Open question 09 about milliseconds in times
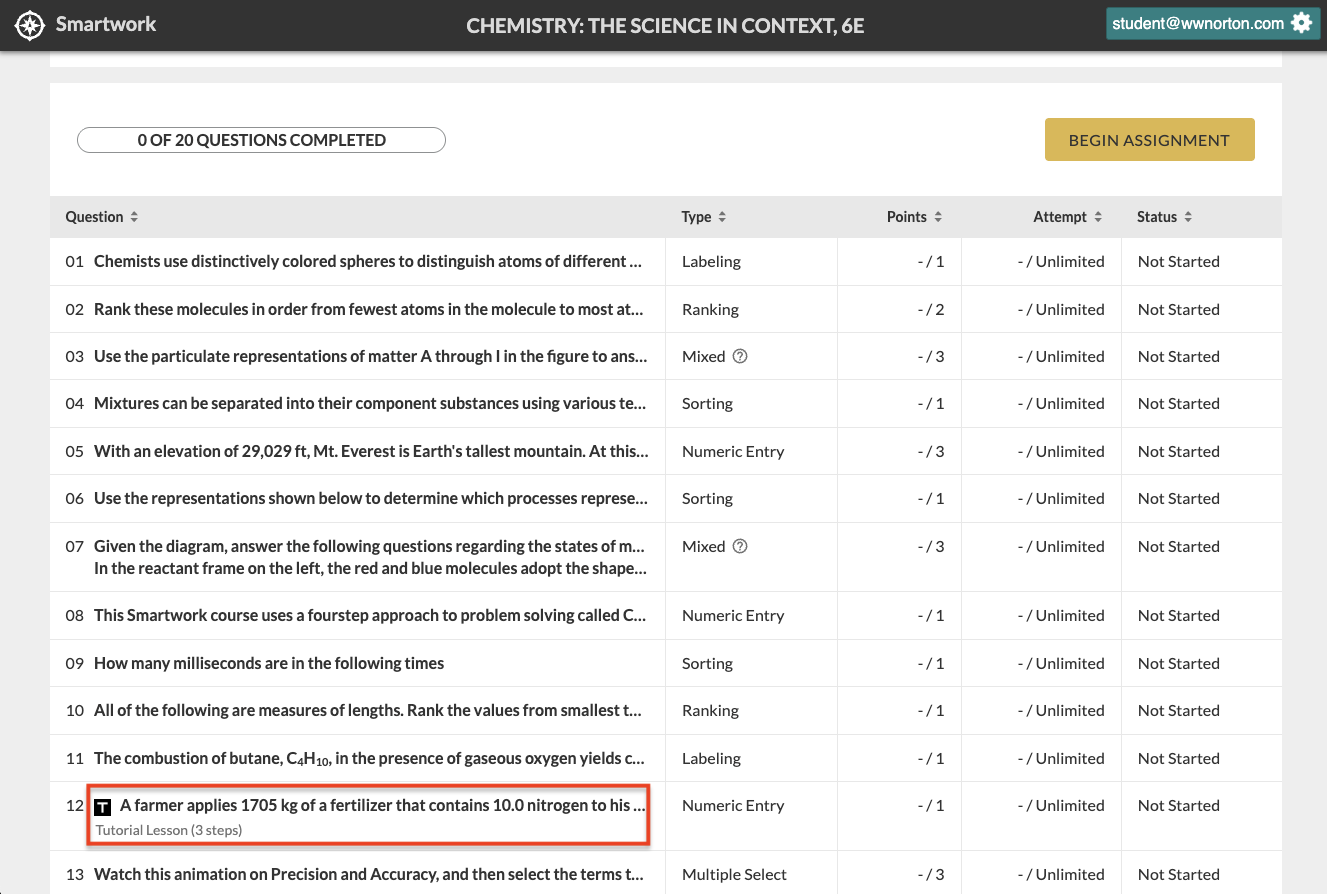Screen dimensions: 1327x894 [x=269, y=664]
